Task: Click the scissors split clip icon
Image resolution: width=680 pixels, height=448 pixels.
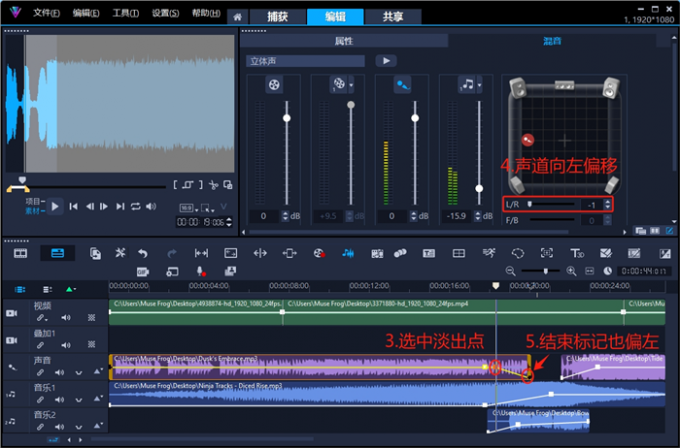Action: [x=212, y=185]
